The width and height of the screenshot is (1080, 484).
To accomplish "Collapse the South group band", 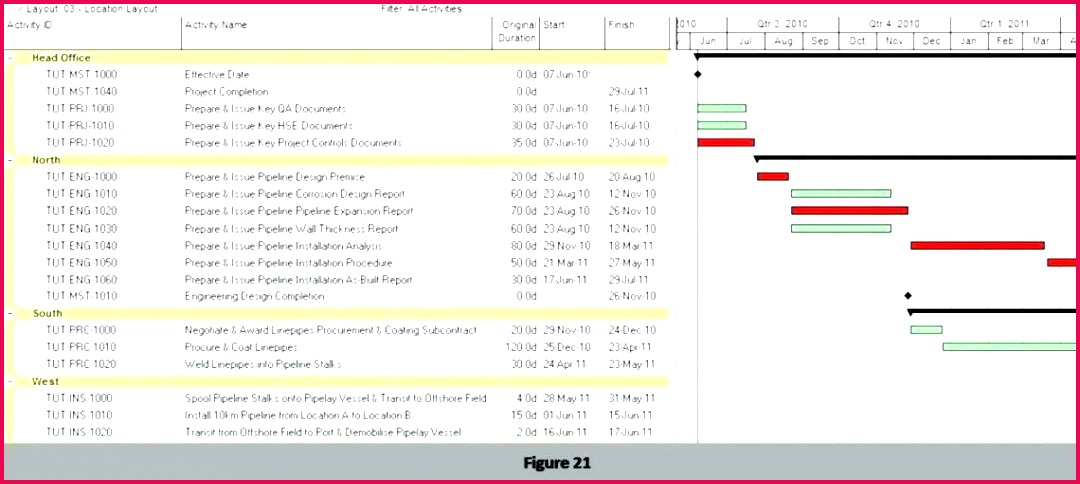I will [10, 313].
